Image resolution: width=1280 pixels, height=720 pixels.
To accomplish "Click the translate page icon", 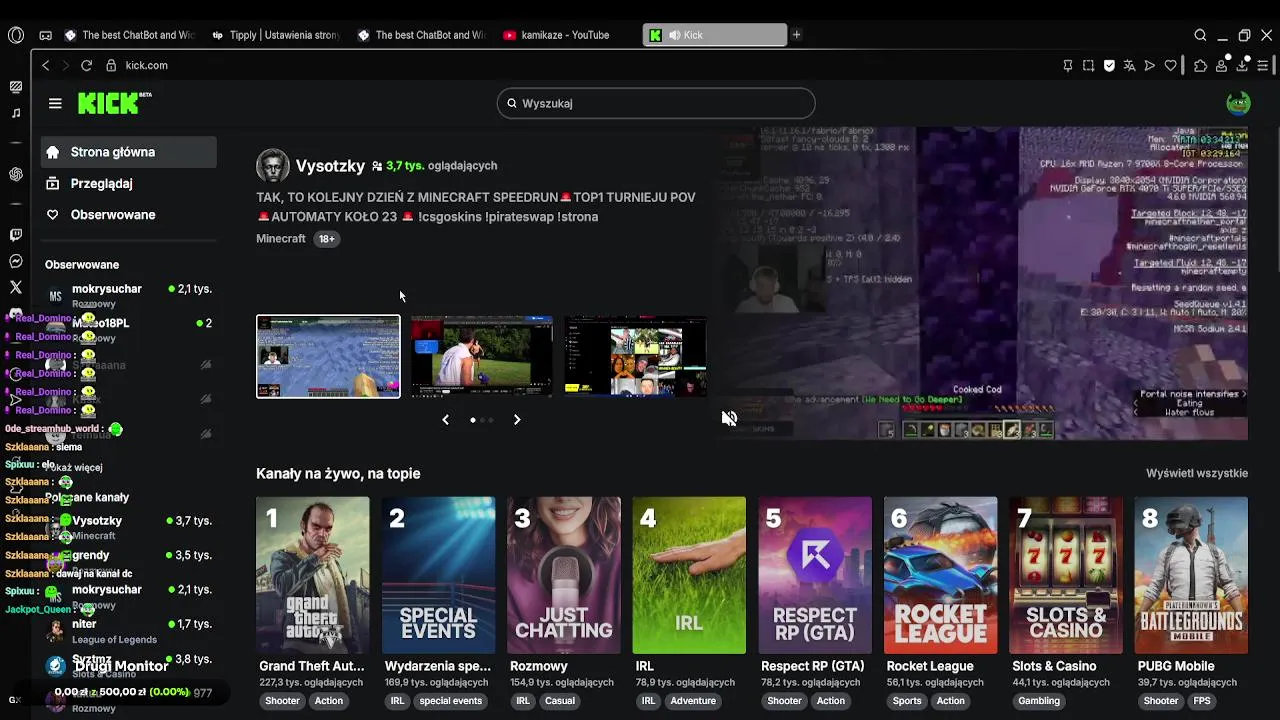I will pos(1129,66).
